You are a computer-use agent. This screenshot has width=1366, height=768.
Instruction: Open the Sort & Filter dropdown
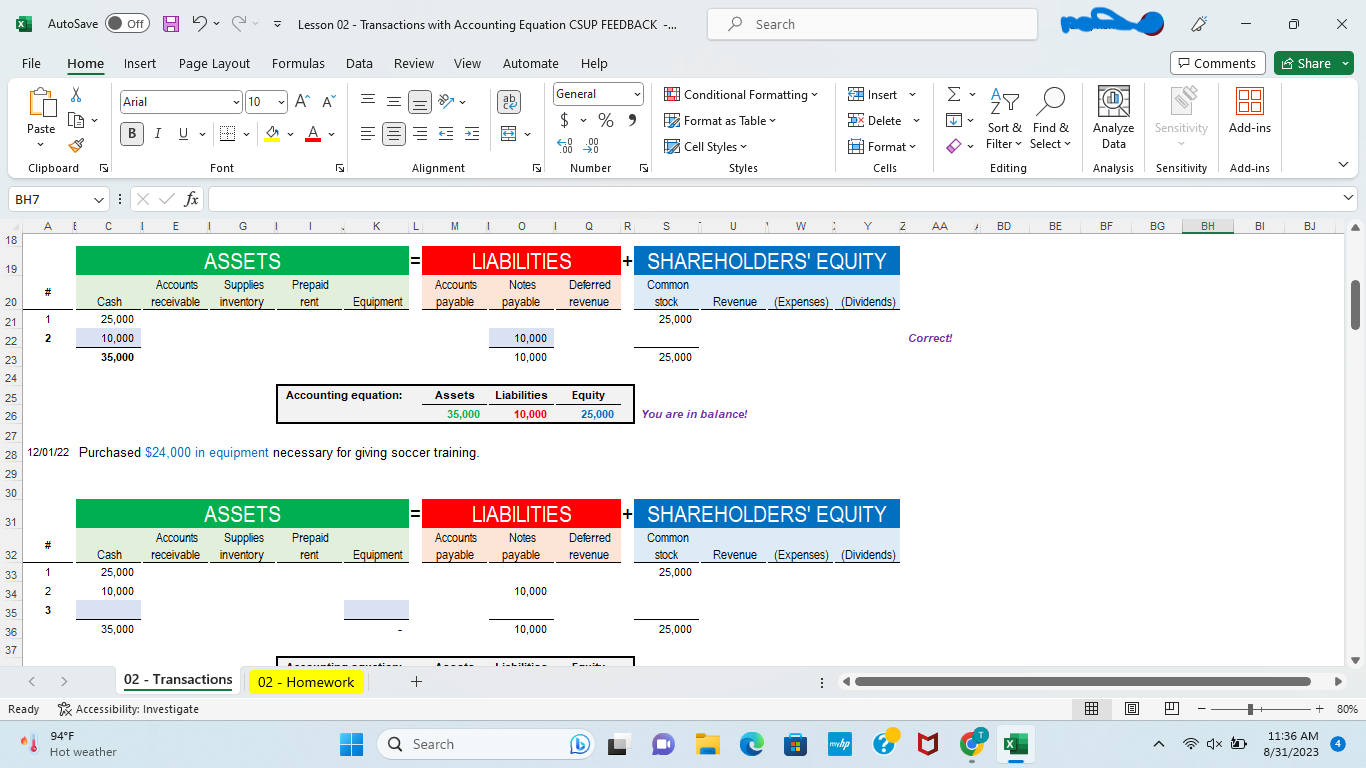(x=1004, y=118)
